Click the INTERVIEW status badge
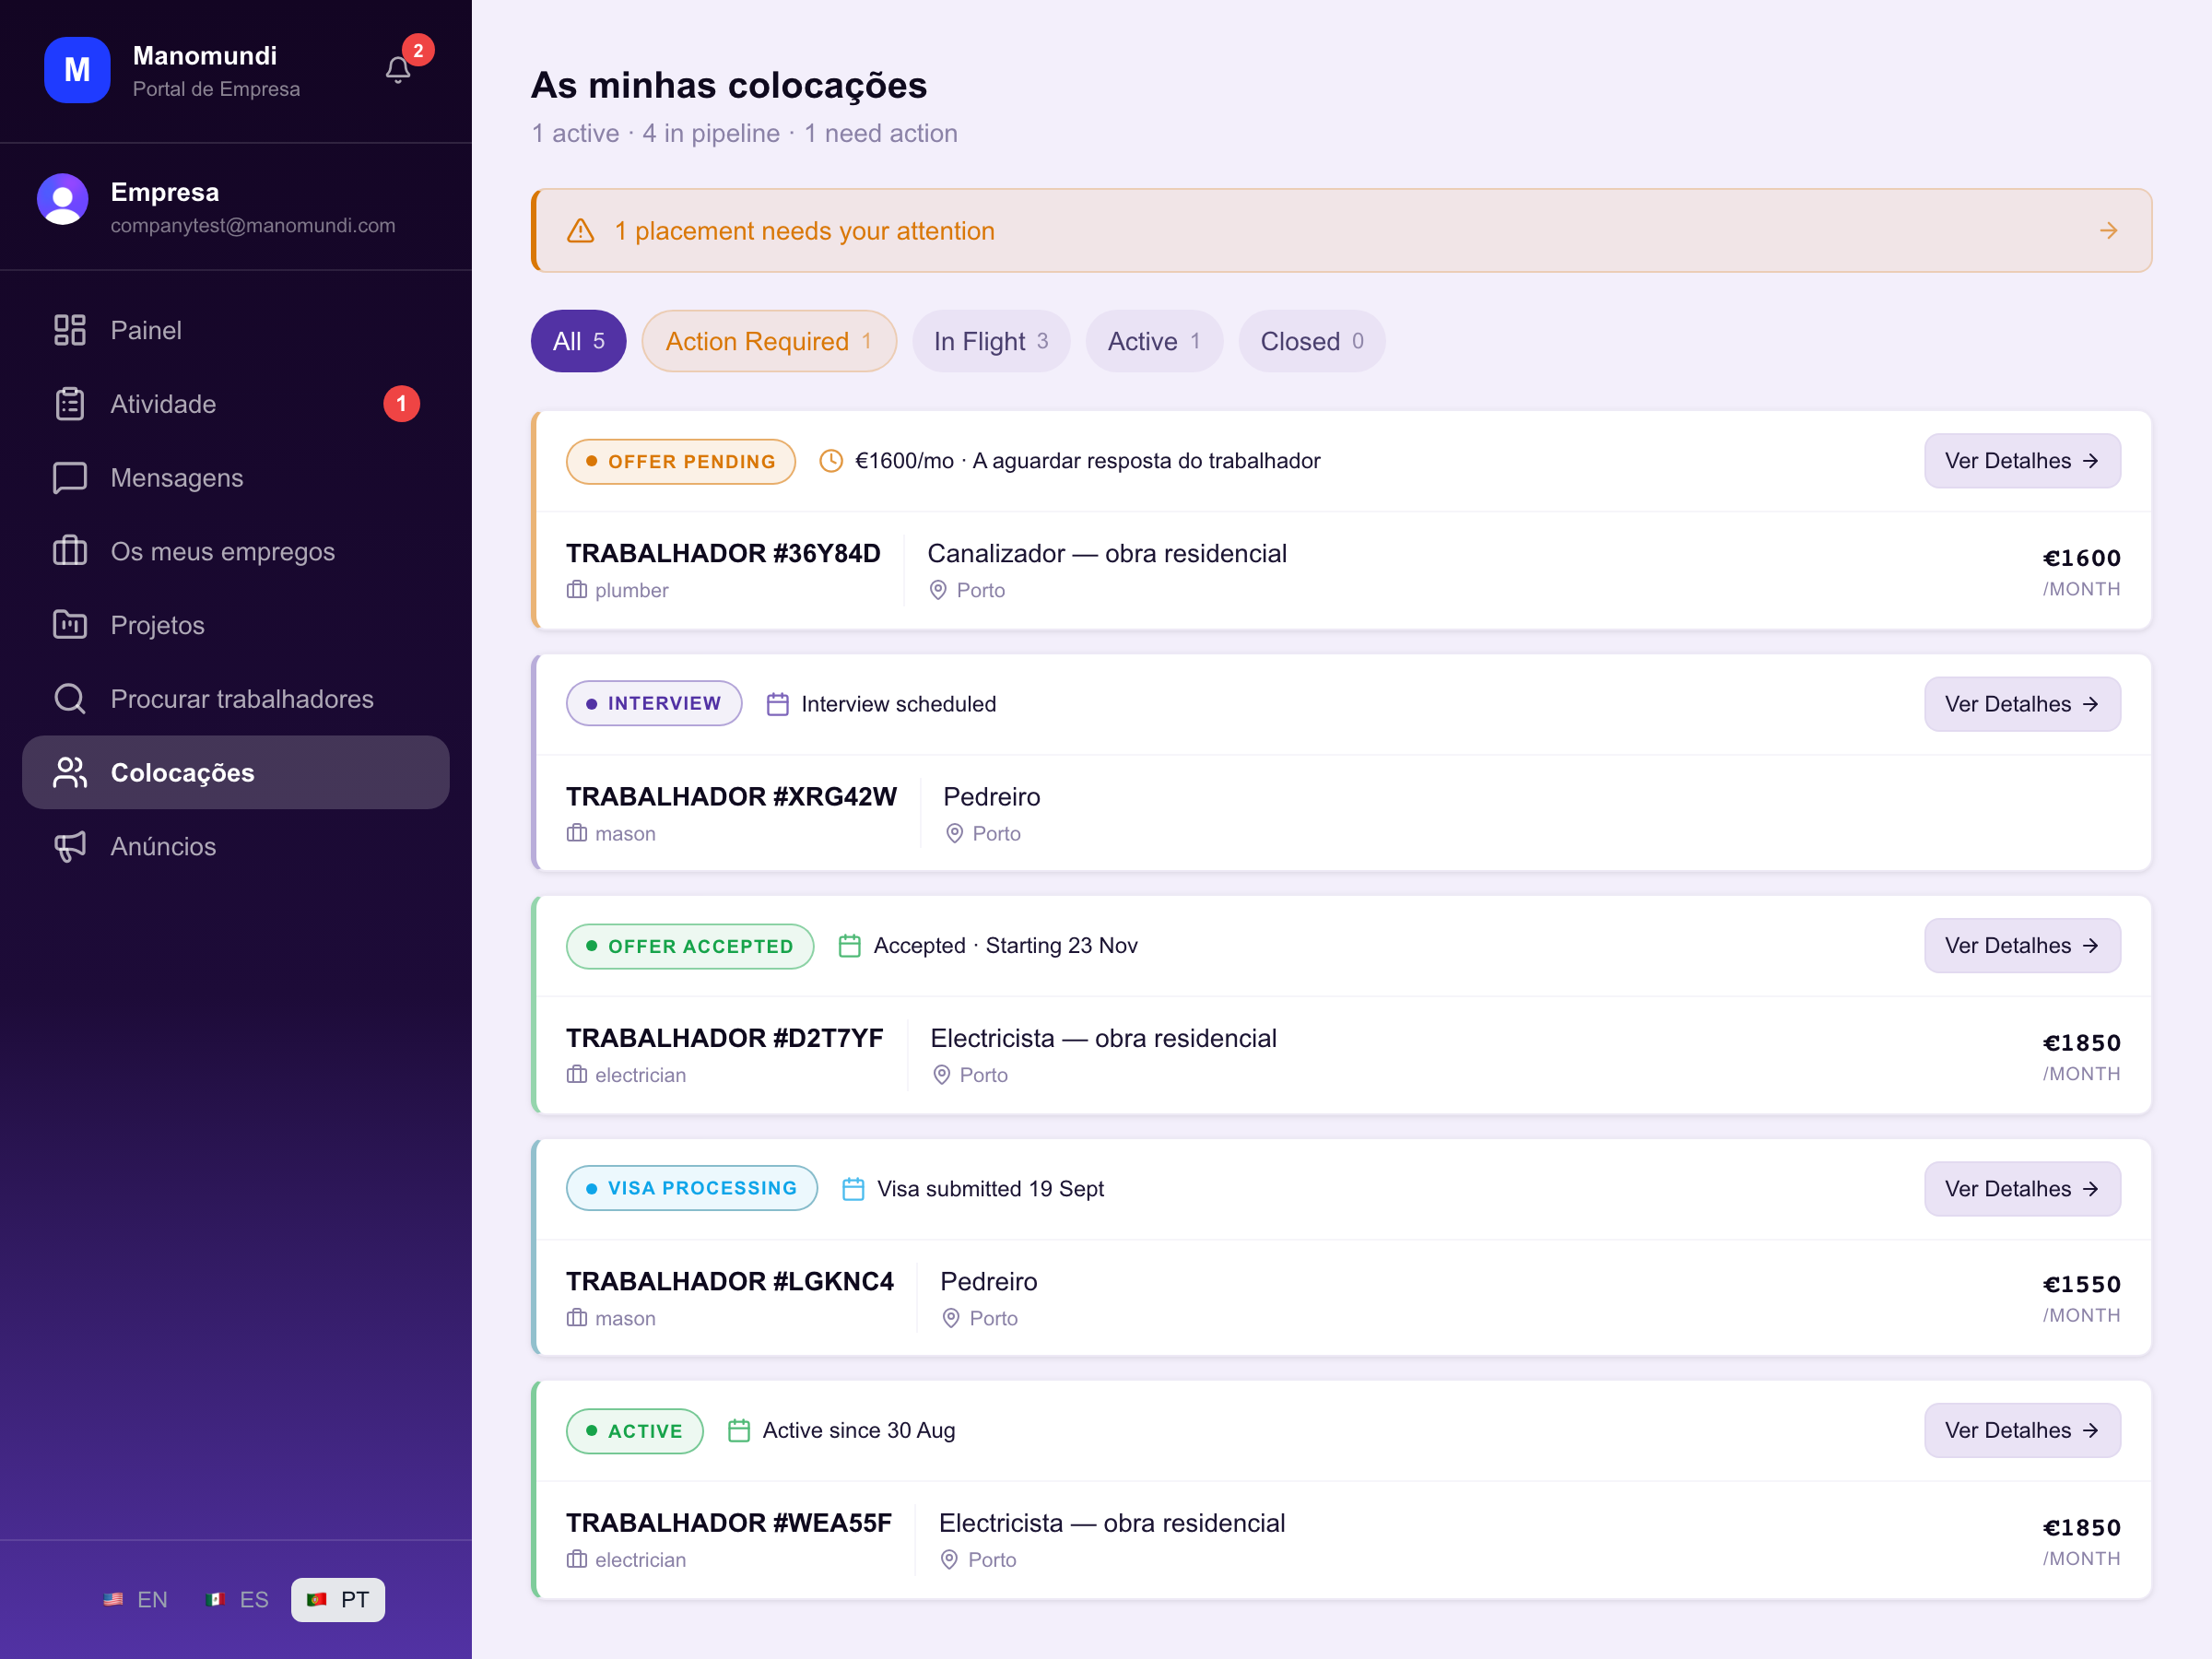2212x1659 pixels. (x=654, y=703)
